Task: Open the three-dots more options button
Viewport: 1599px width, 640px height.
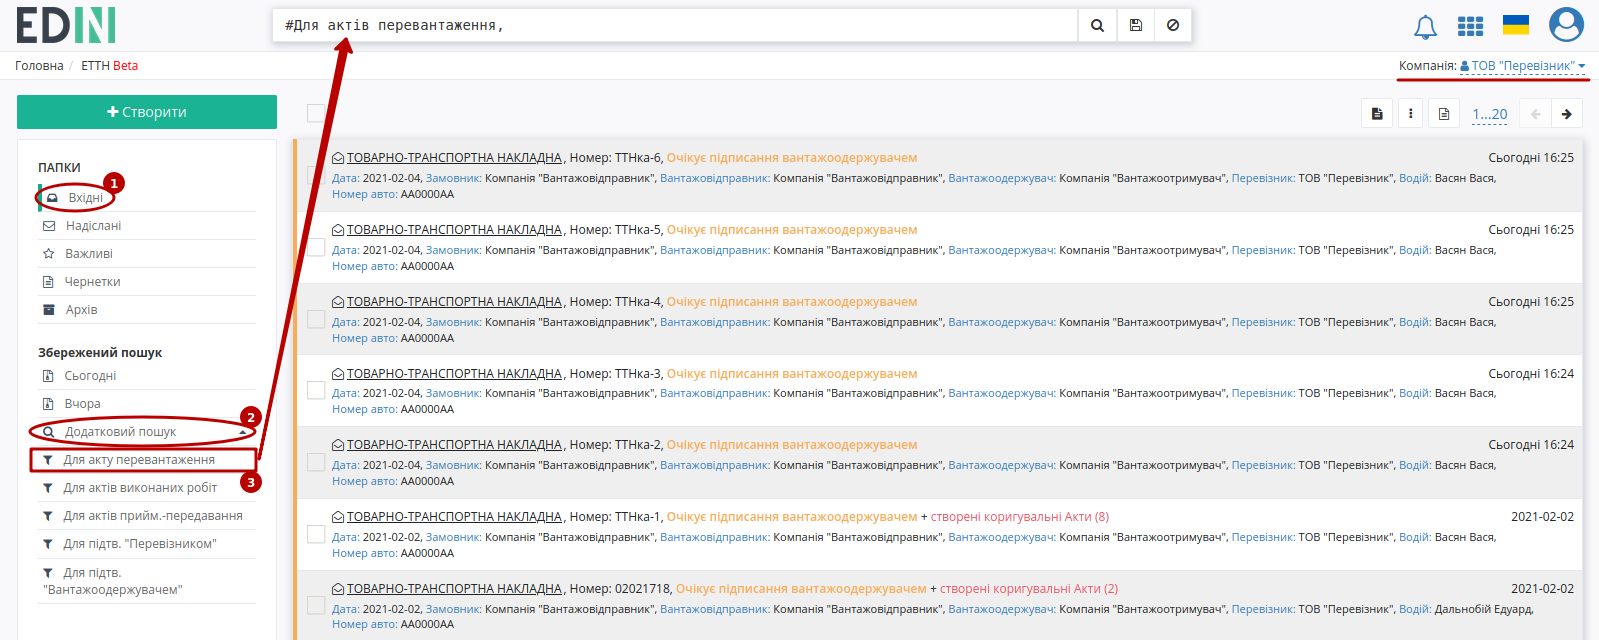Action: (x=1410, y=114)
